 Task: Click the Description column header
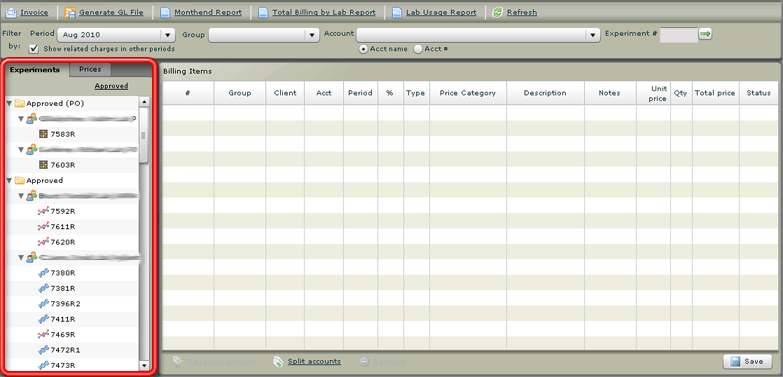545,93
